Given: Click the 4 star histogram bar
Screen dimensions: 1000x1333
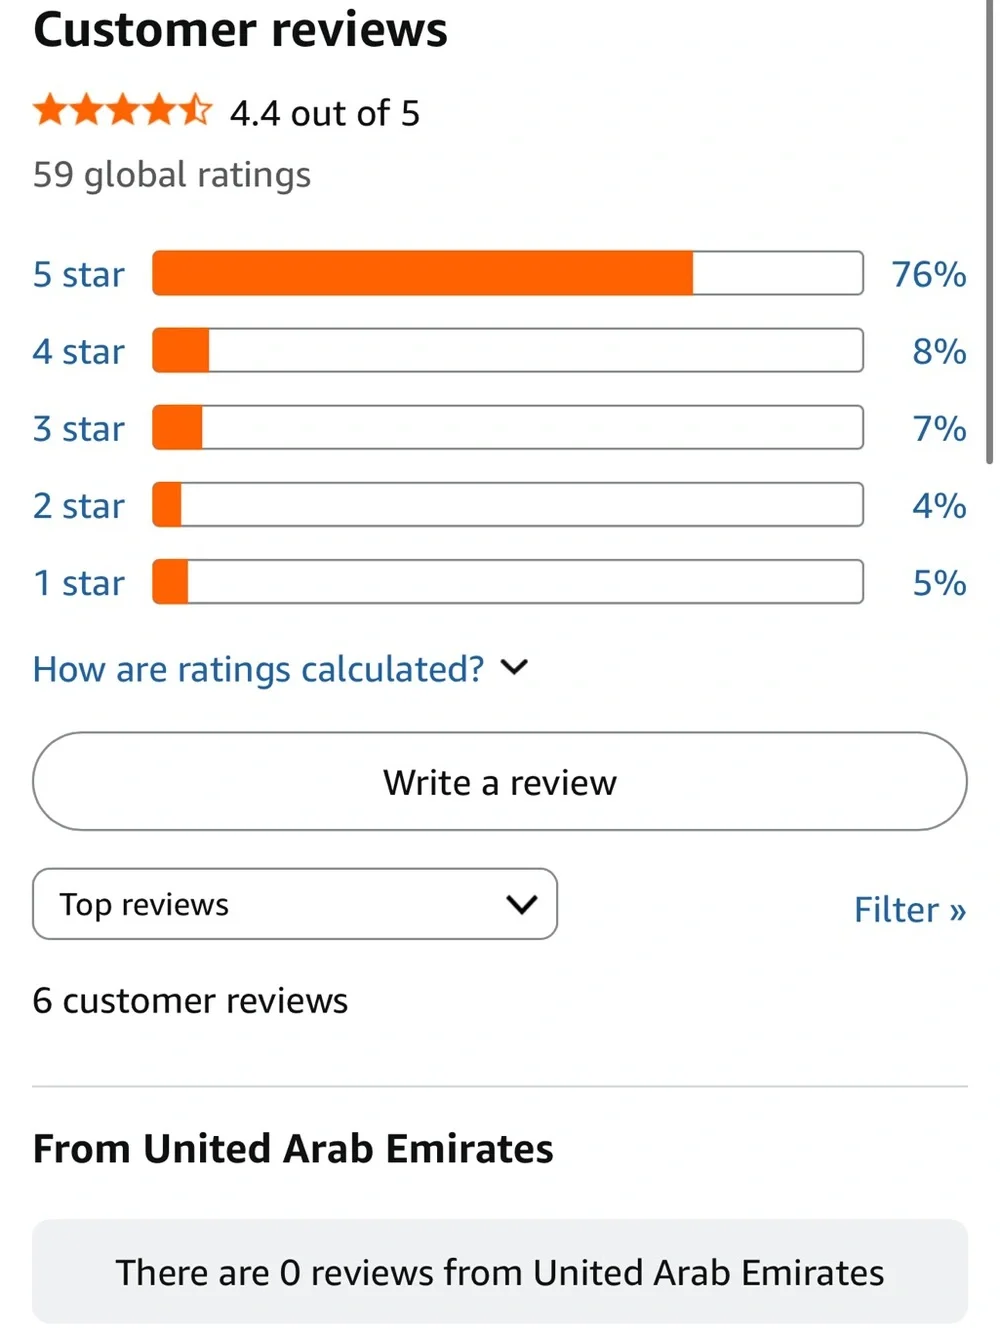Looking at the screenshot, I should pos(508,350).
